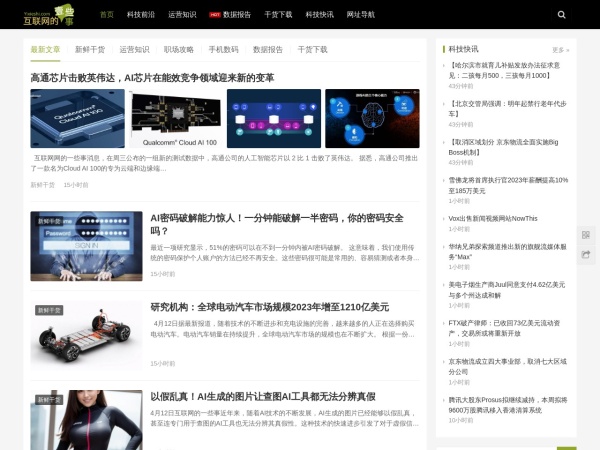This screenshot has height=450, width=600.
Task: Open article AI密码破解能力惊人 headline
Action: pos(277,225)
